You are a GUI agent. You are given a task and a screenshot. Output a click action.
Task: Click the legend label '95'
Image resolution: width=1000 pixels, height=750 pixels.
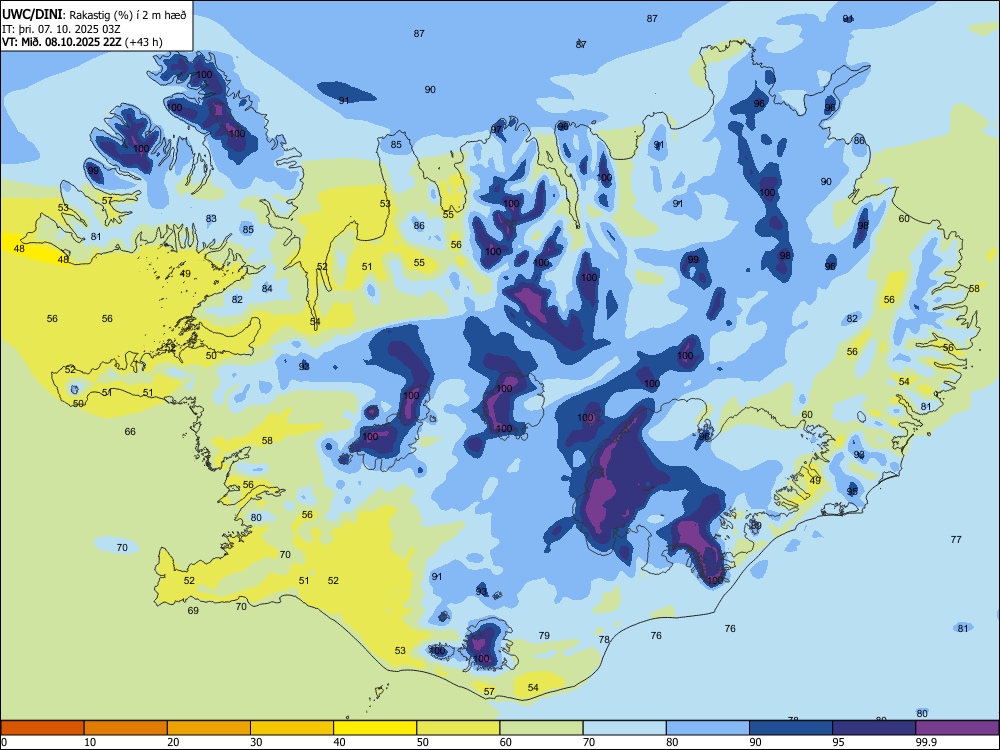tap(838, 742)
